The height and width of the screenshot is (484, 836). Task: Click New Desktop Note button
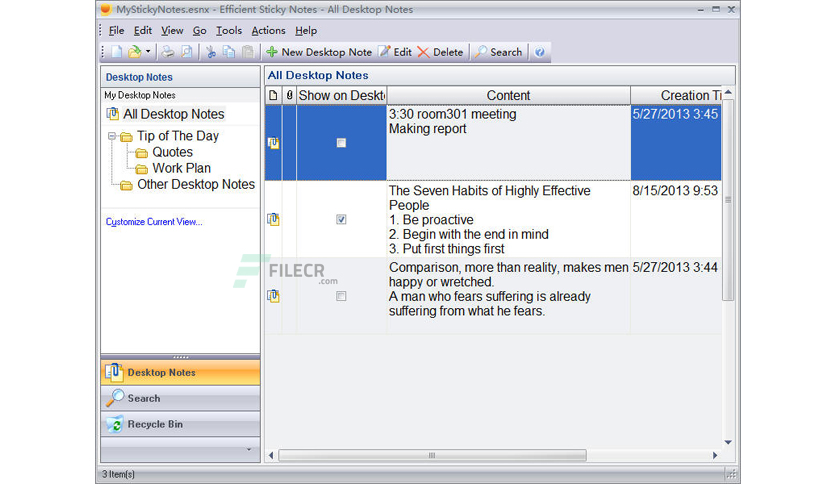[319, 52]
